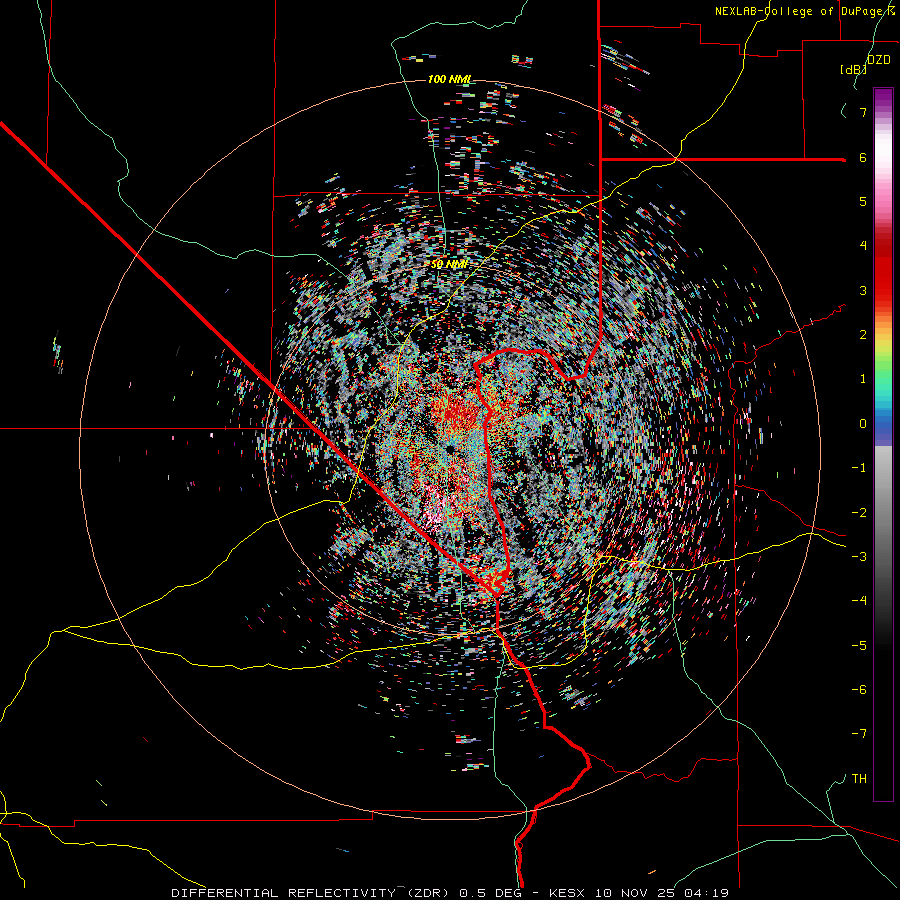
Task: Click the 100 NMI range ring label
Action: [449, 79]
